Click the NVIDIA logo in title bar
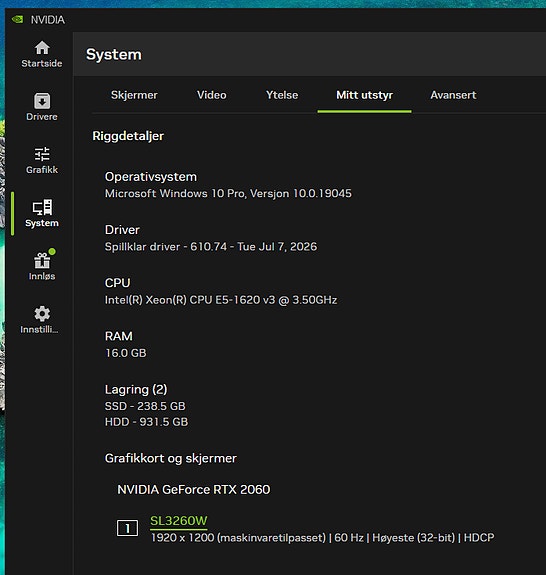546x575 pixels. 17,19
